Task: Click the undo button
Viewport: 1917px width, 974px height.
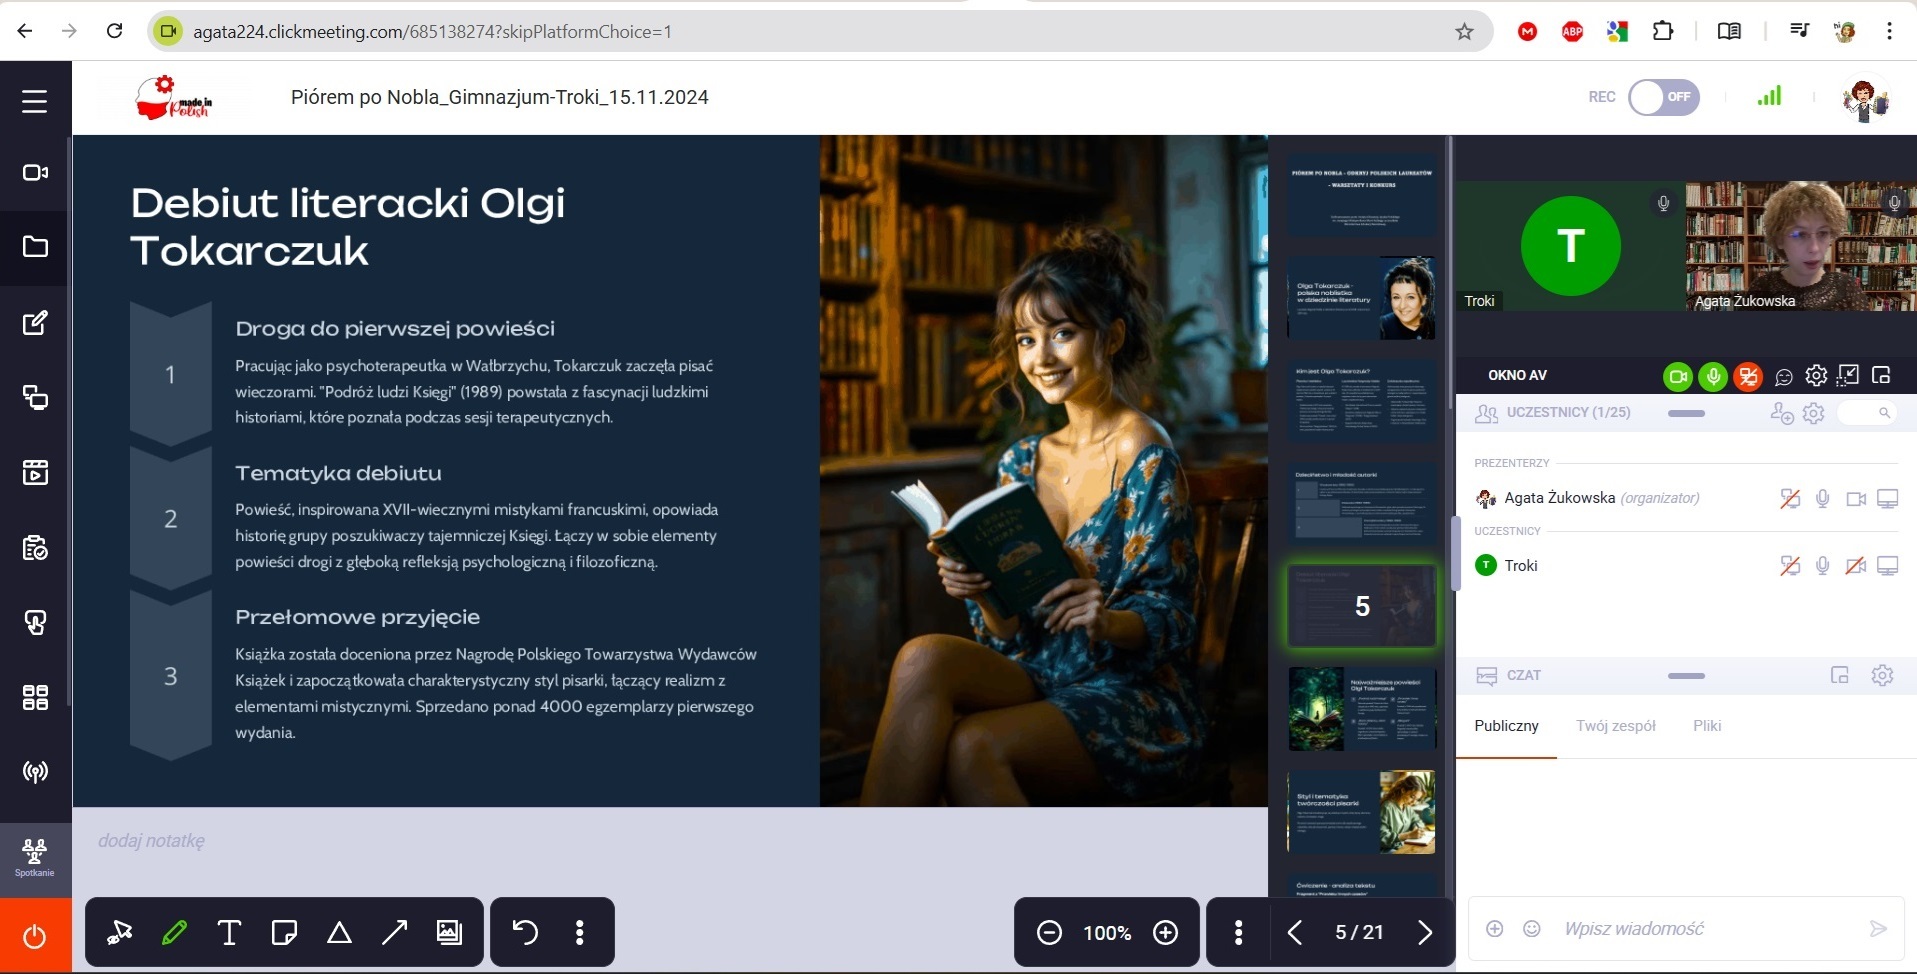Action: [525, 933]
